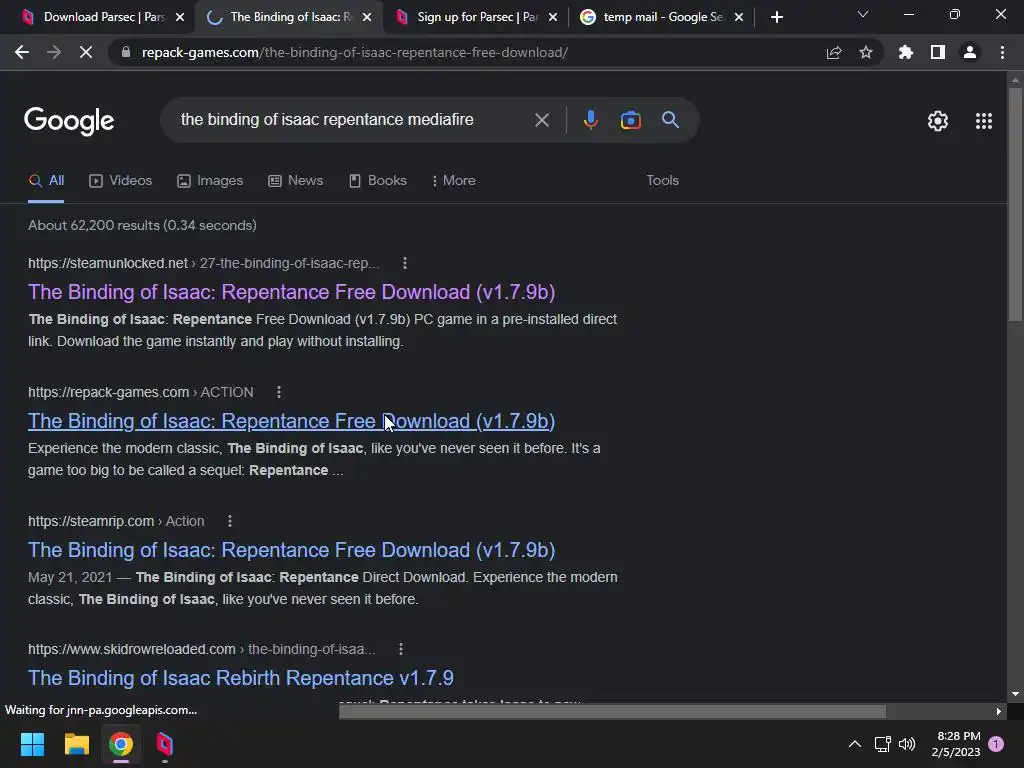
Task: Open a new browser tab
Action: [x=776, y=17]
